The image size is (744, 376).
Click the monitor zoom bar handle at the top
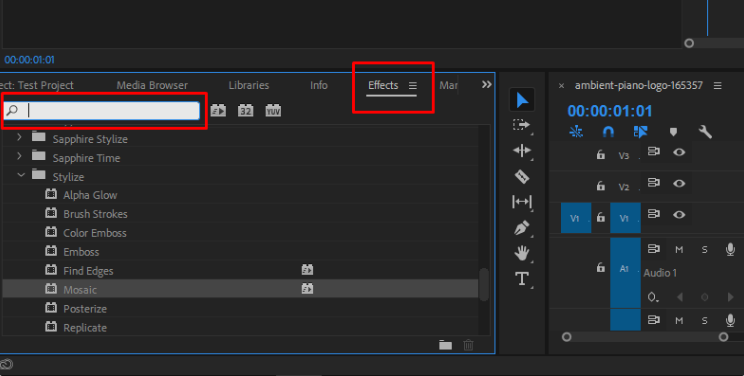pos(689,43)
